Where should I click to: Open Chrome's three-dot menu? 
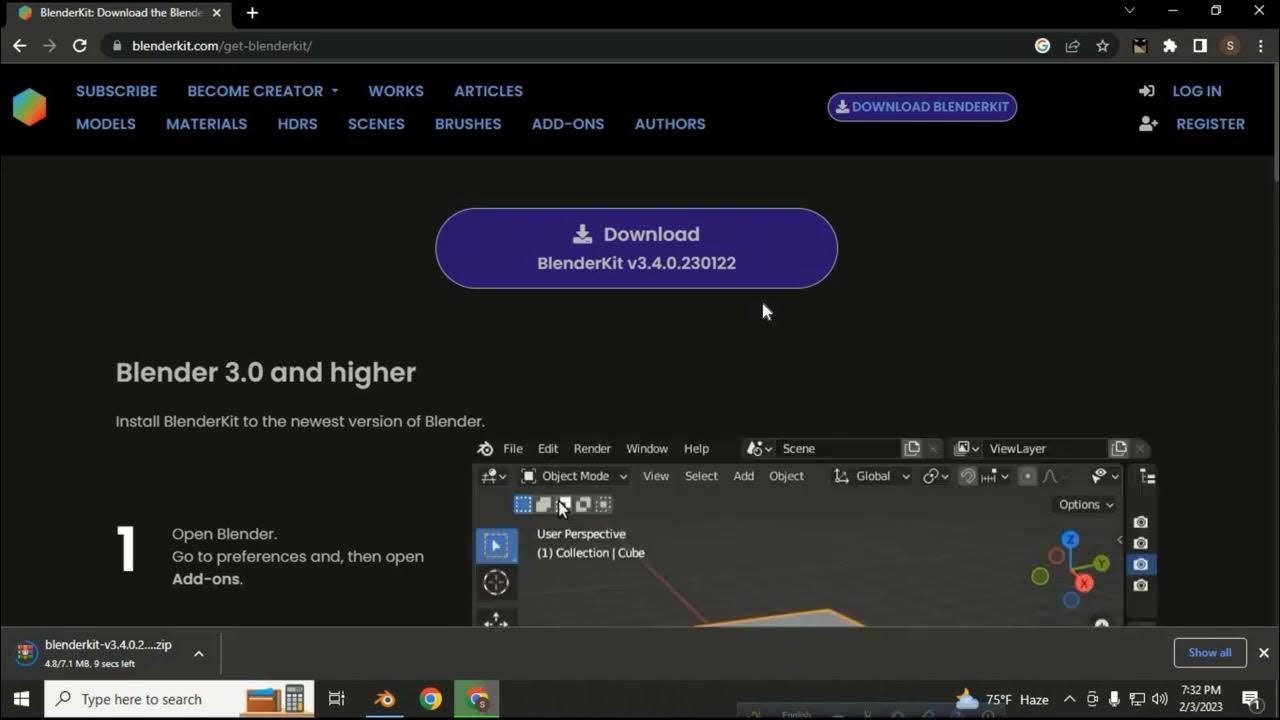click(x=1260, y=46)
